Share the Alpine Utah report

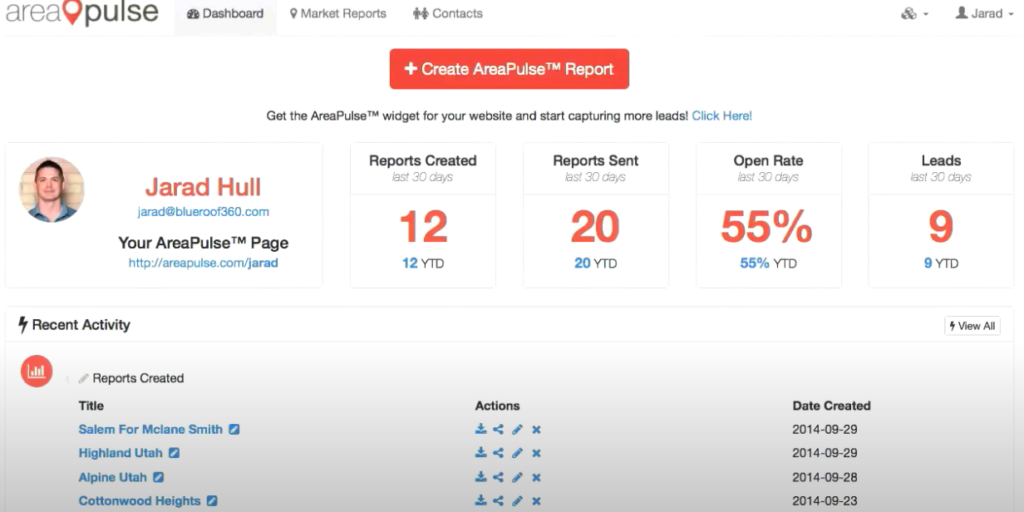tap(498, 477)
